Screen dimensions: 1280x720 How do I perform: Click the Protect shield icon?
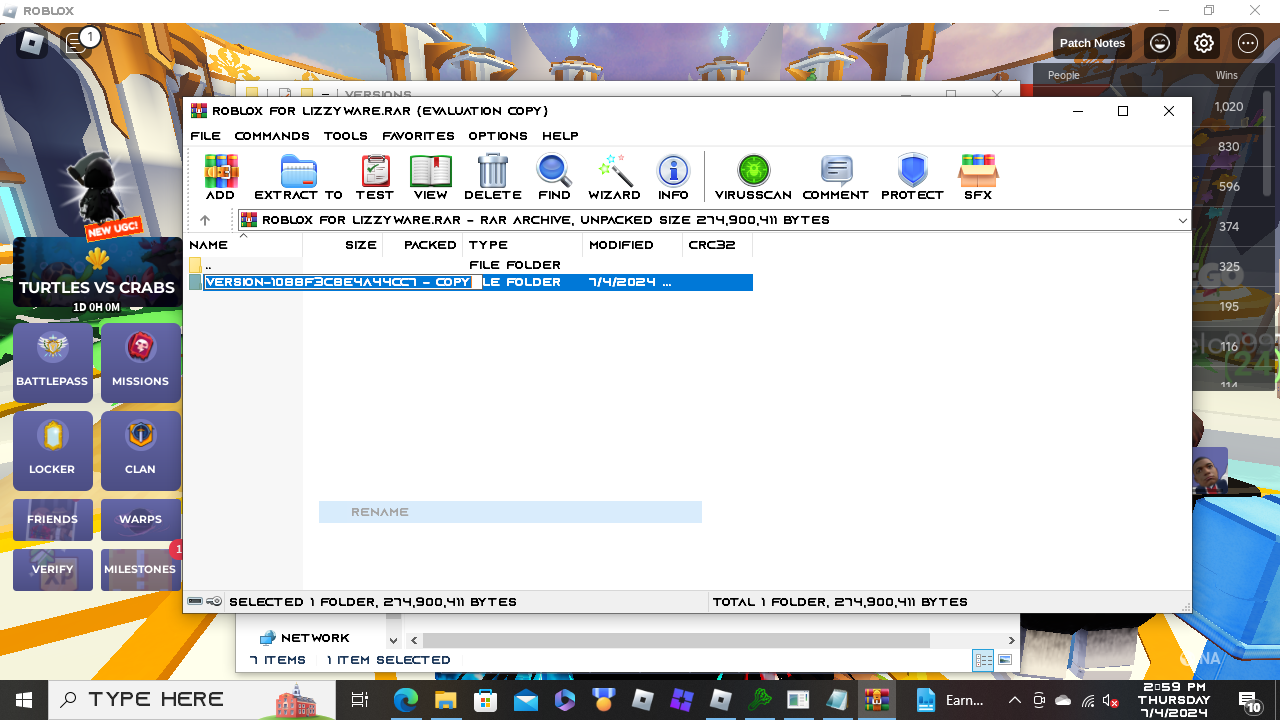912,177
